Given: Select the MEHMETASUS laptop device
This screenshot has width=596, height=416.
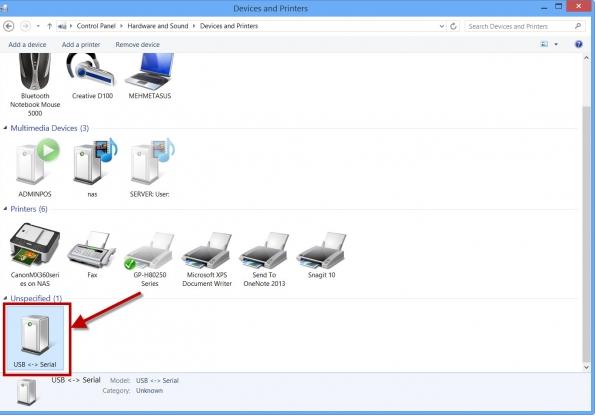Looking at the screenshot, I should [x=150, y=76].
